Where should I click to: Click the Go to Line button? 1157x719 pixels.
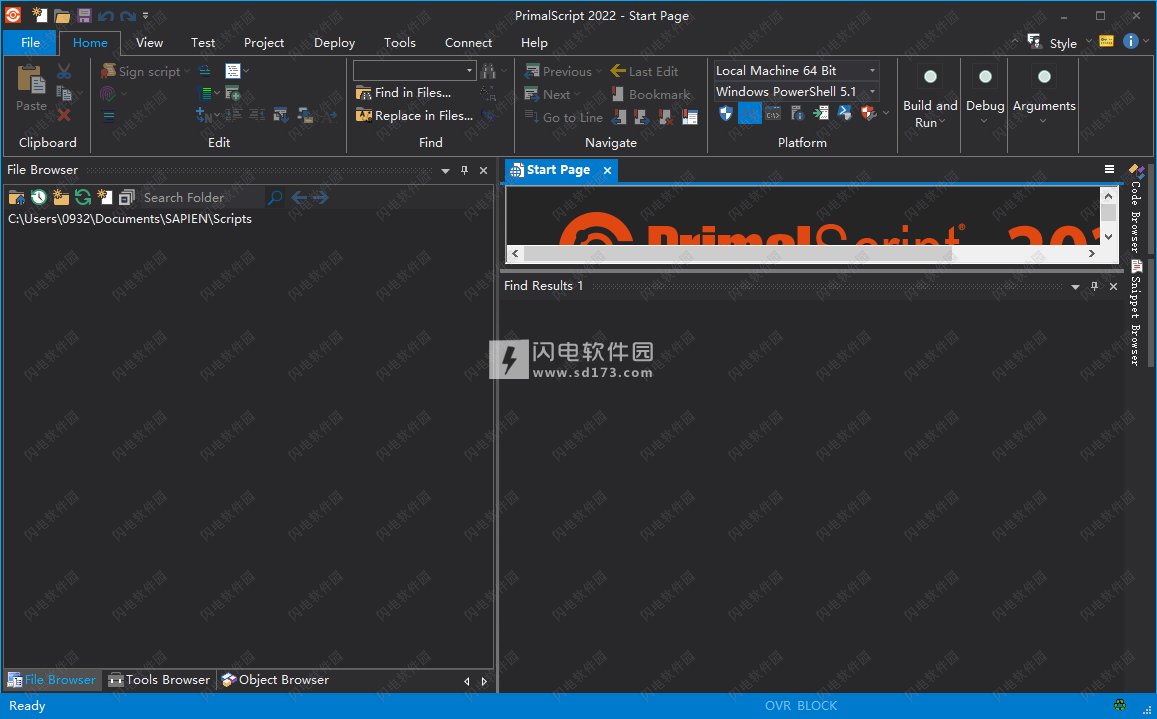[x=564, y=117]
